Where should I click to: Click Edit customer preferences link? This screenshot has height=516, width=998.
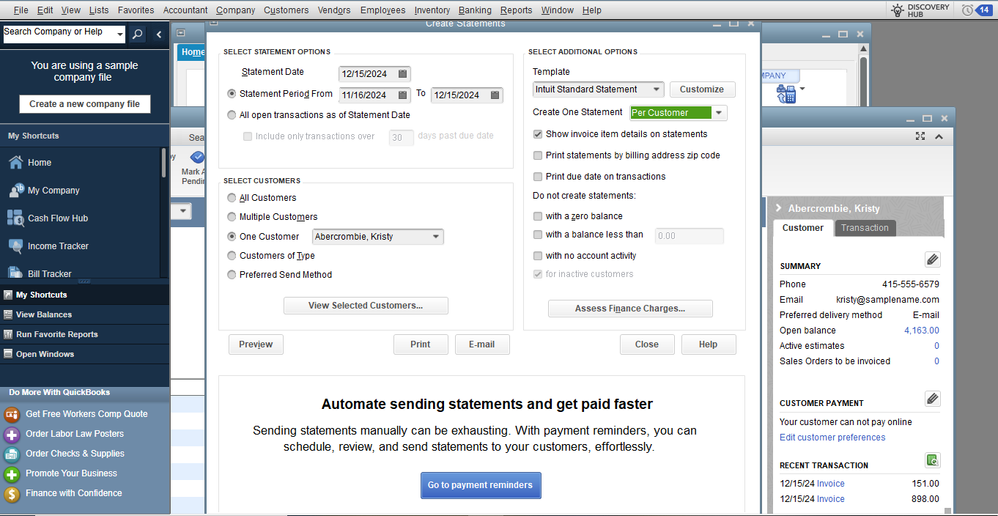click(832, 437)
